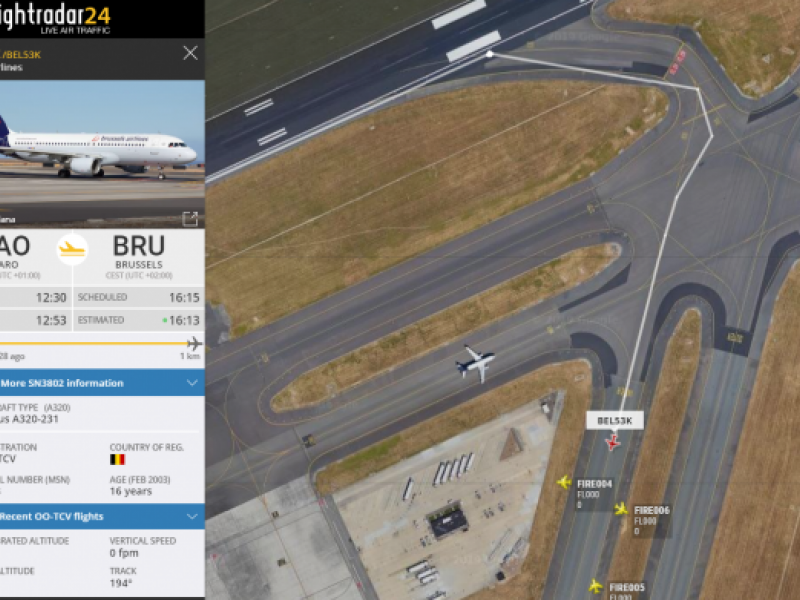The image size is (800, 600).
Task: Click the BEL53K map label
Action: (x=615, y=420)
